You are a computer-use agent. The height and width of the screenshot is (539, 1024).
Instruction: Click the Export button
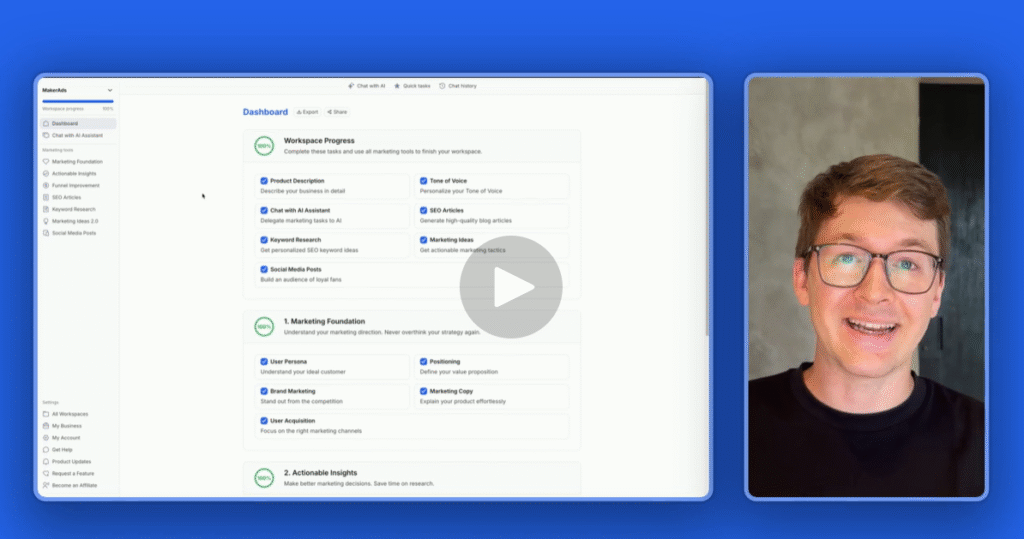point(306,112)
